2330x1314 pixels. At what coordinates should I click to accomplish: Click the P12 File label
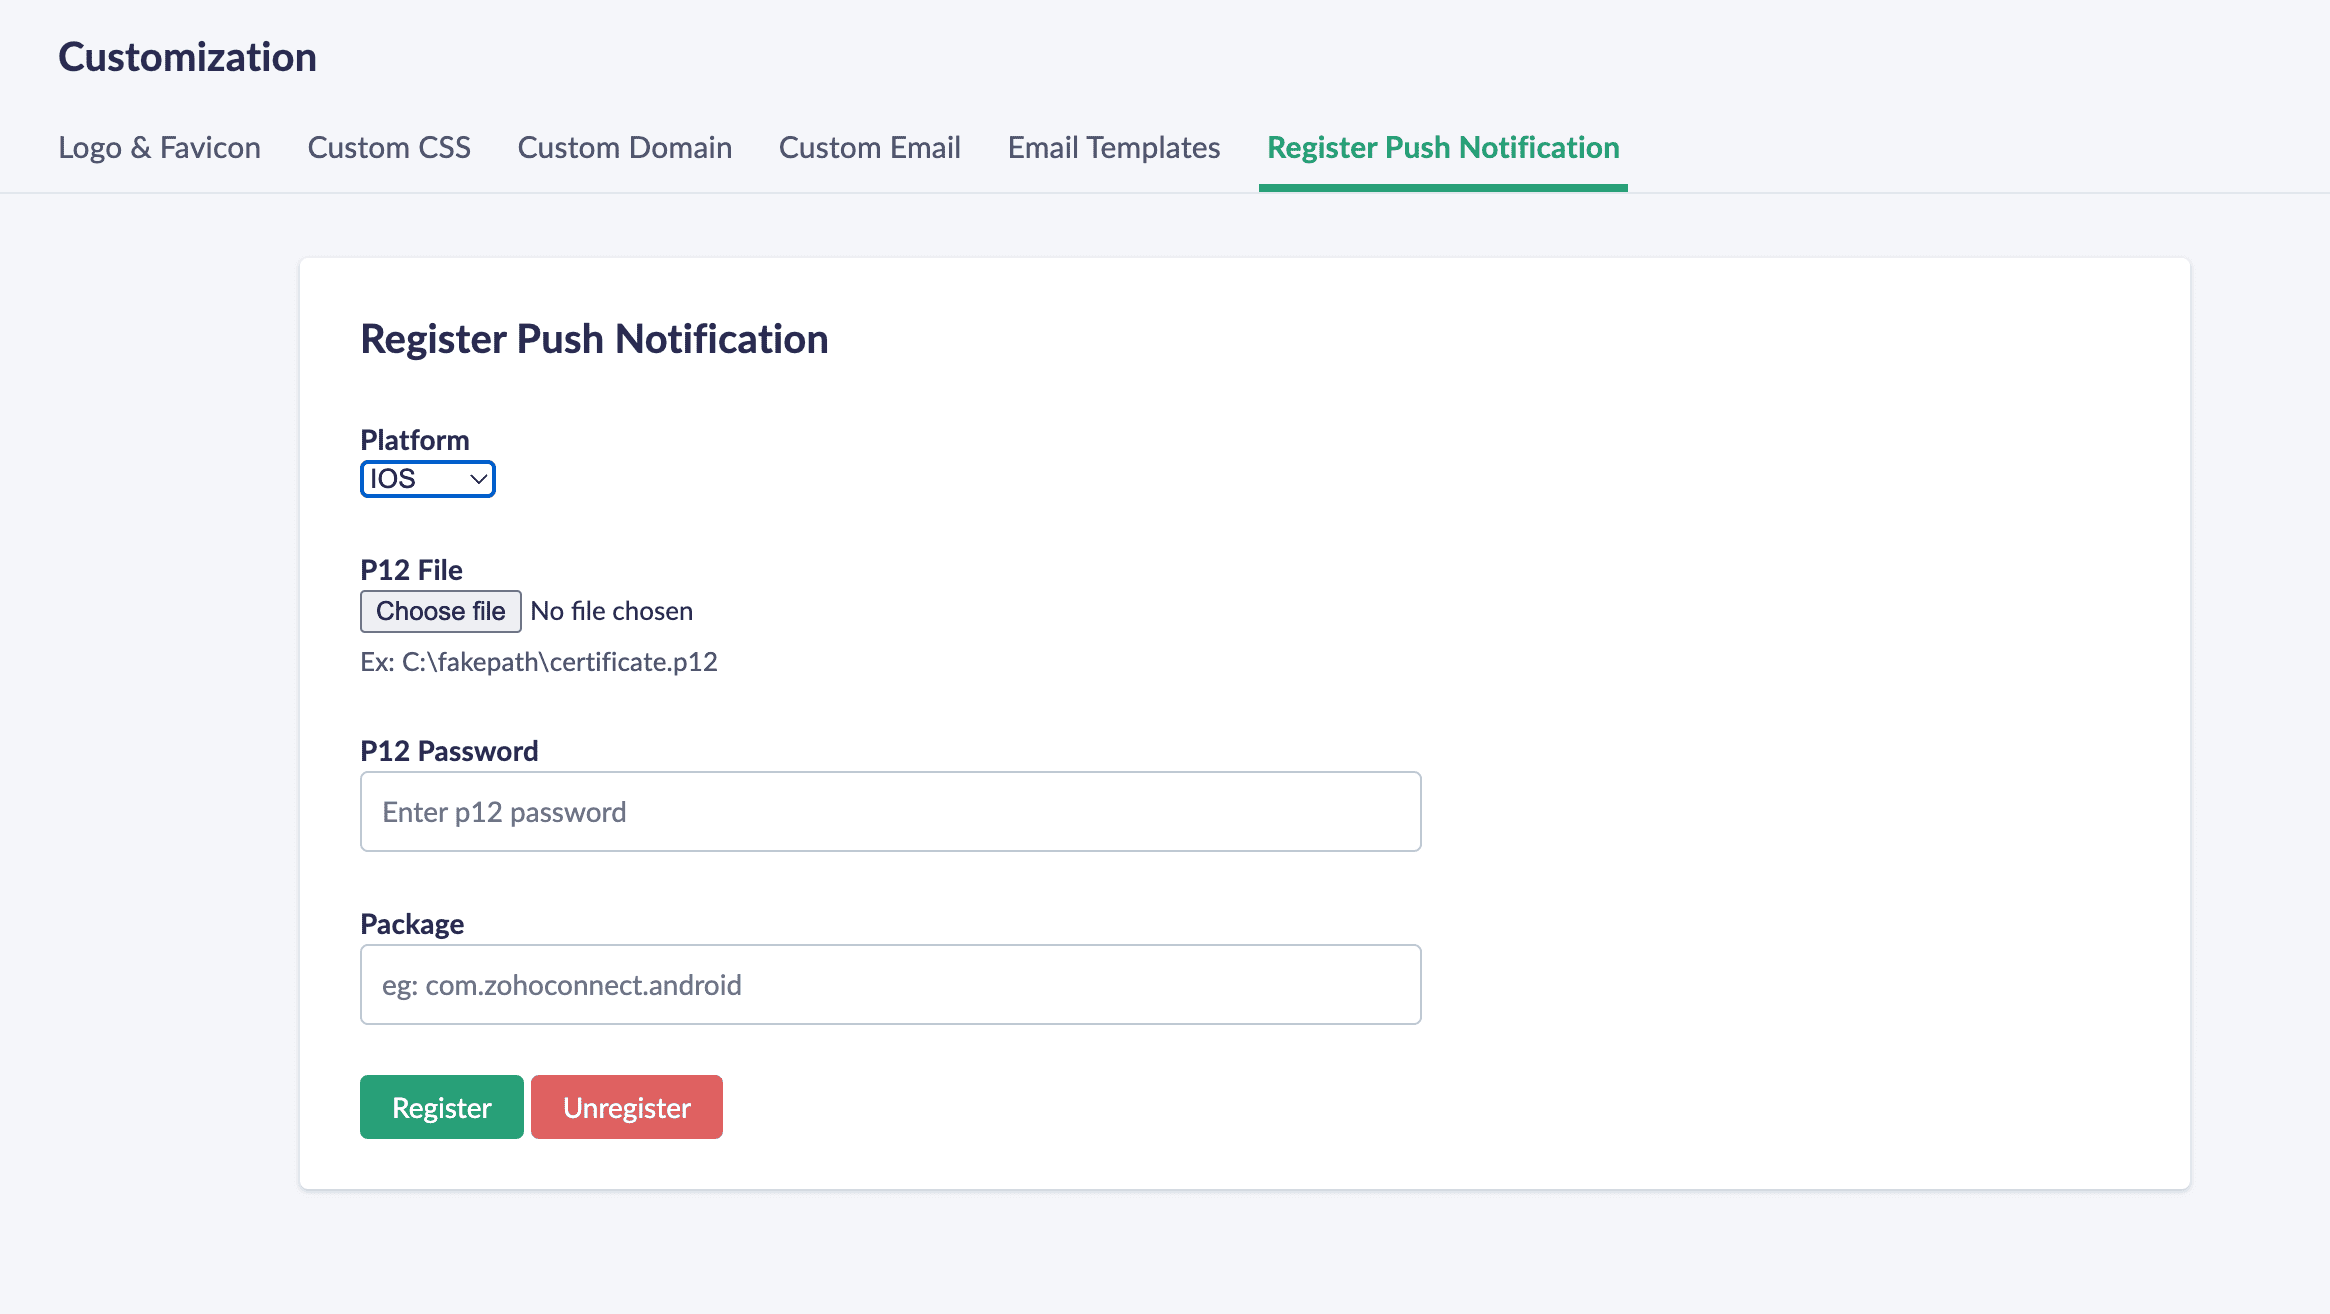pos(411,570)
